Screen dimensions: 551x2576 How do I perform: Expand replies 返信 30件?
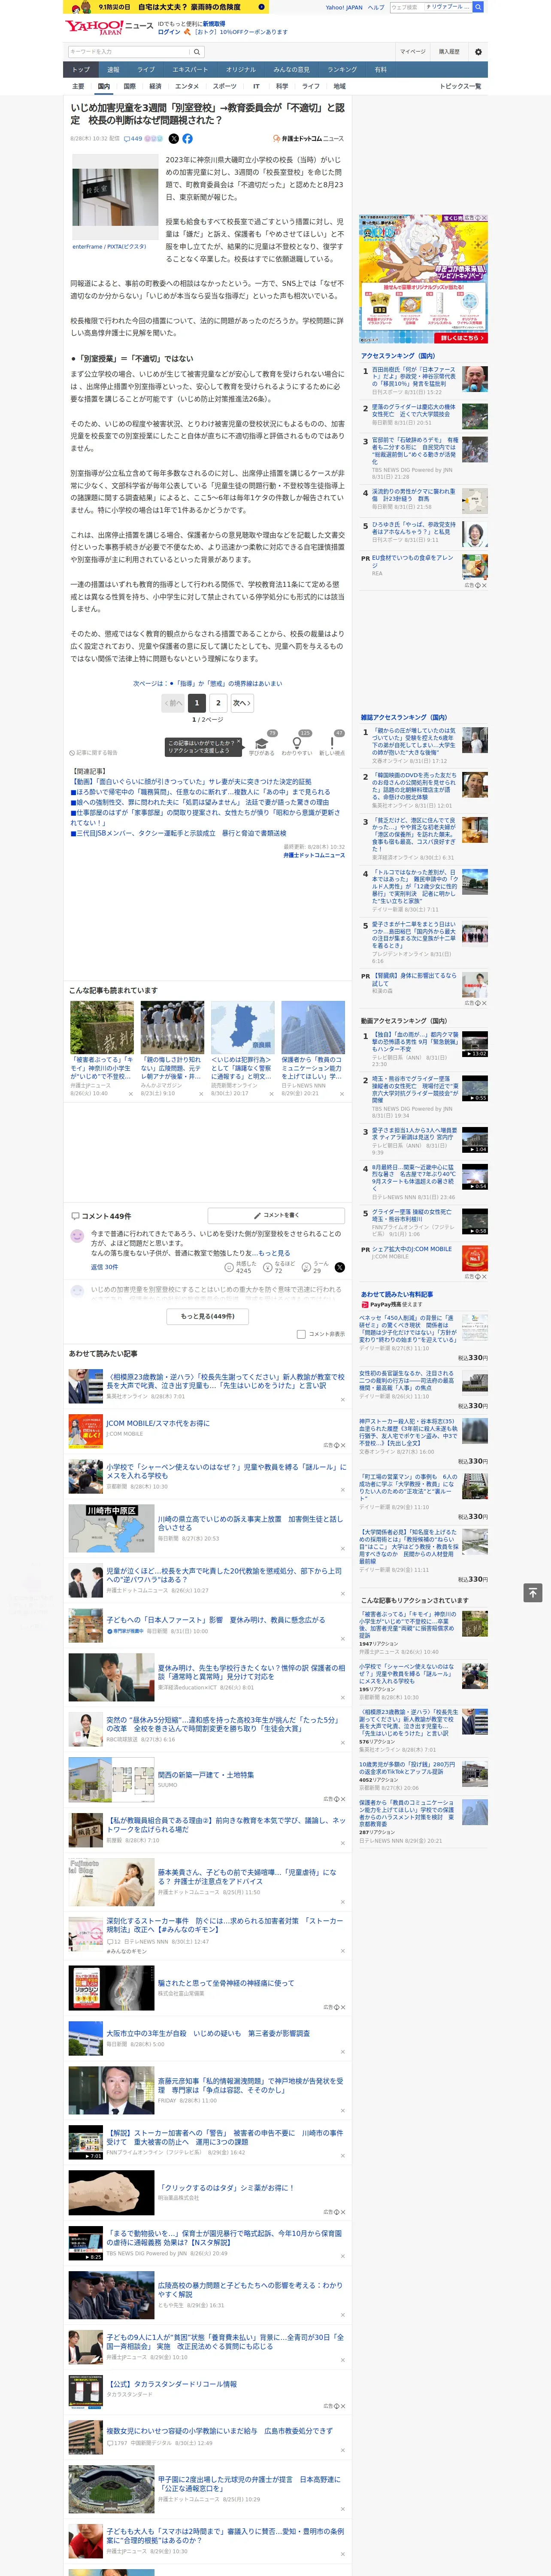click(104, 1267)
